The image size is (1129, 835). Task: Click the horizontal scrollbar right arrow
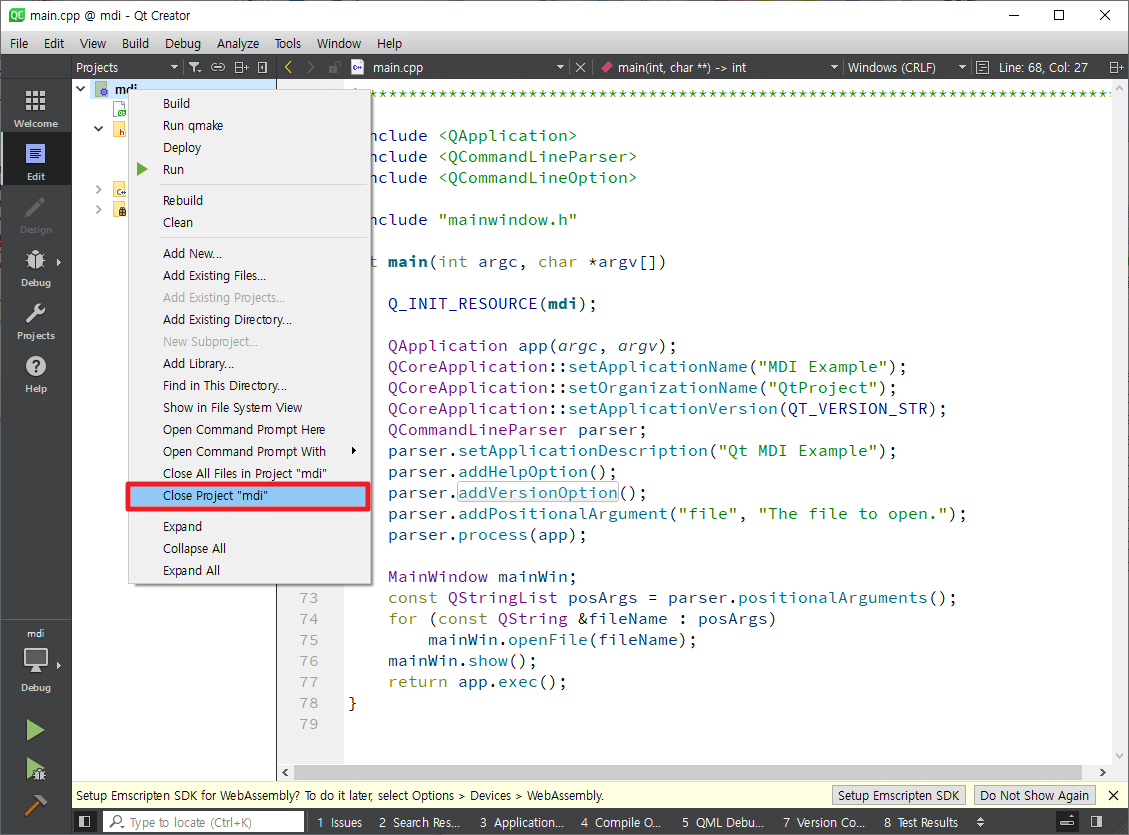(x=1102, y=772)
